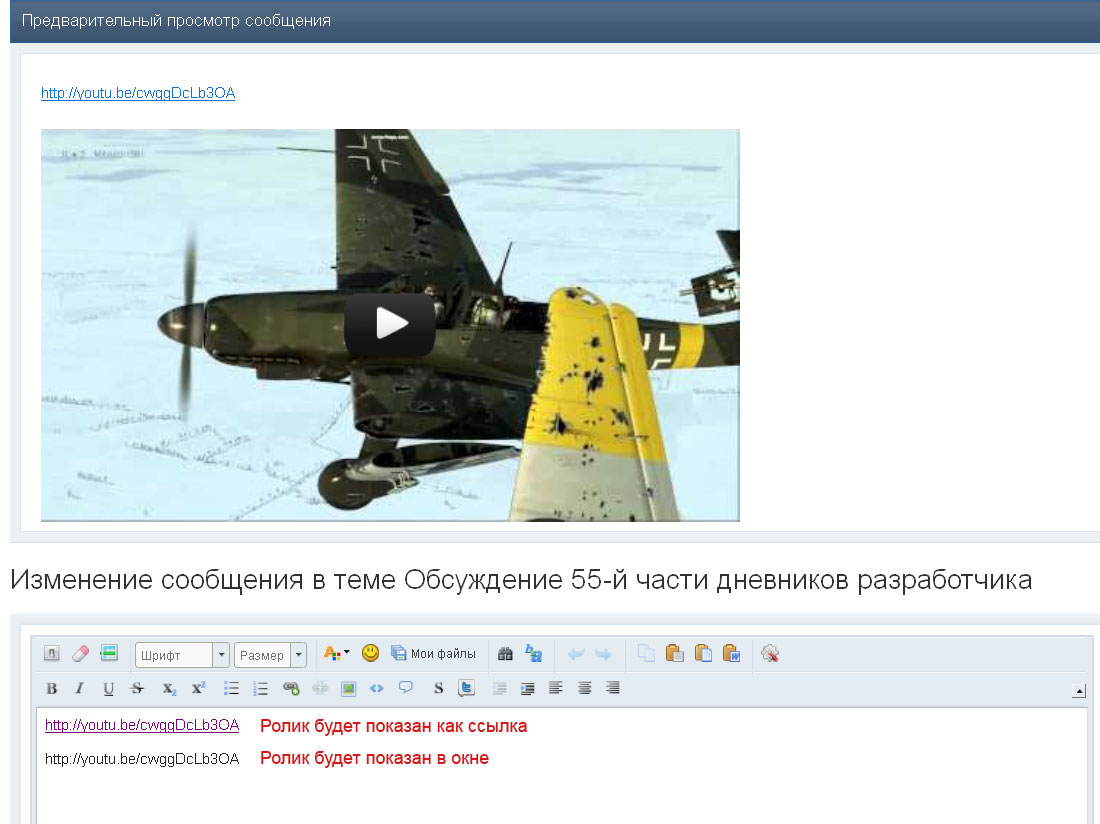
Task: Click the quote speech bubble icon
Action: (x=405, y=688)
